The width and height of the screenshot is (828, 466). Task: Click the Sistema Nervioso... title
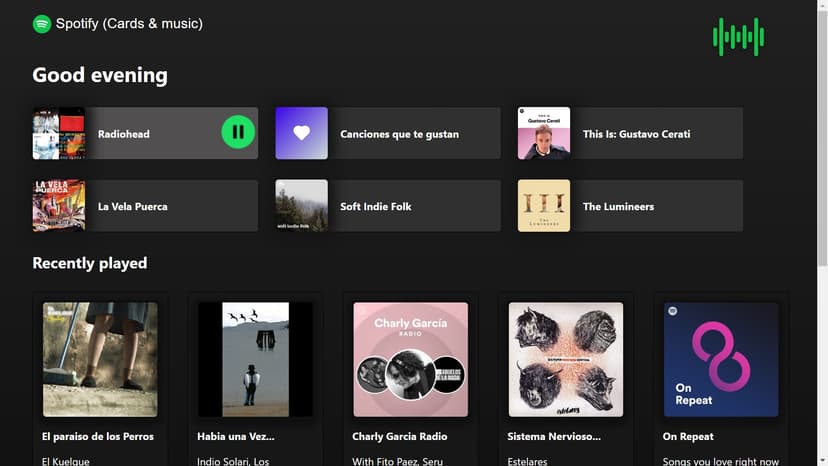pyautogui.click(x=554, y=436)
